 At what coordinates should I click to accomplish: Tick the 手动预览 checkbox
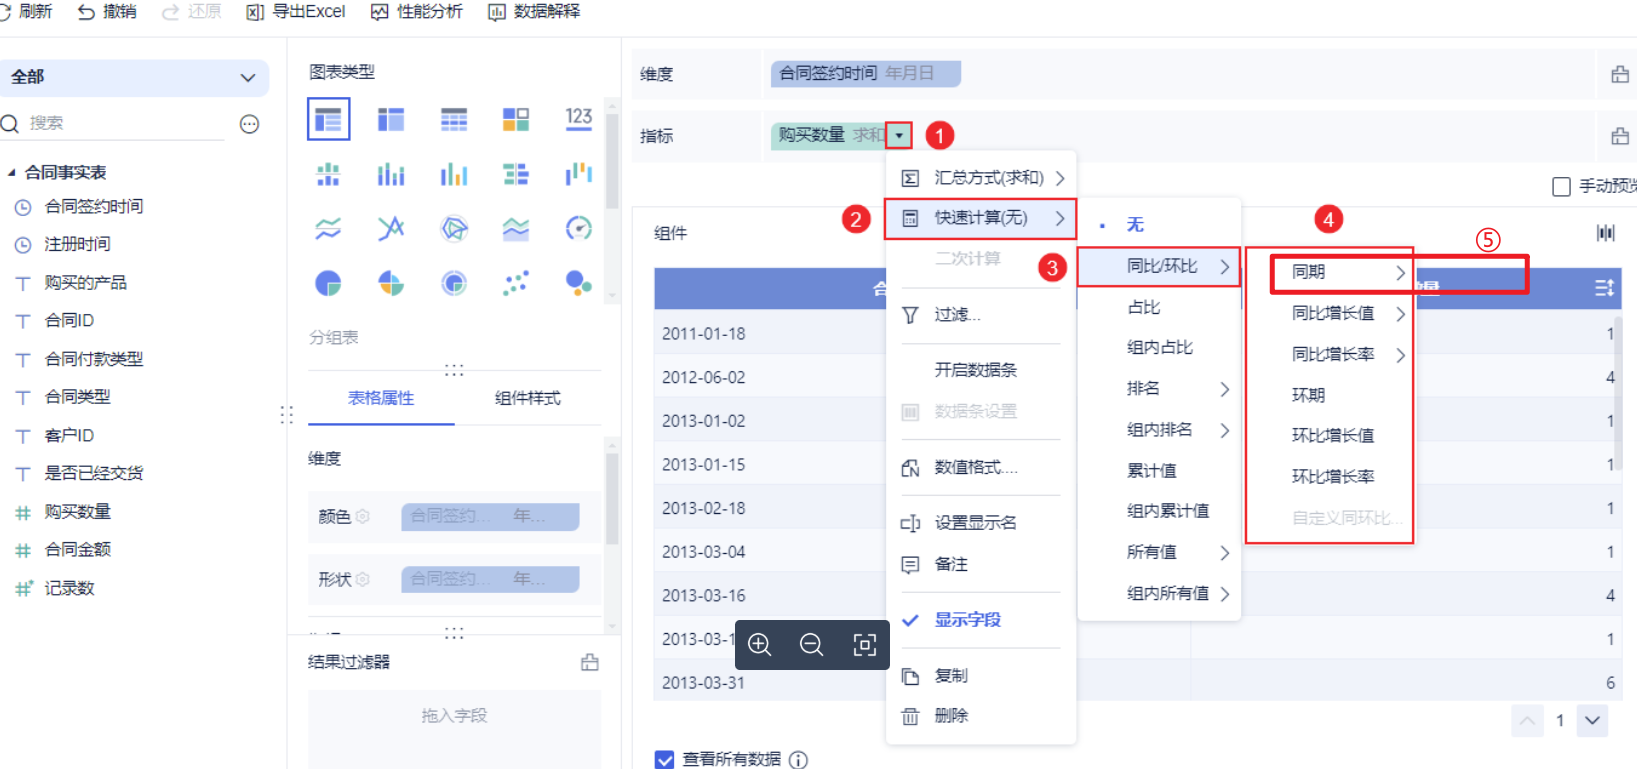(1561, 187)
